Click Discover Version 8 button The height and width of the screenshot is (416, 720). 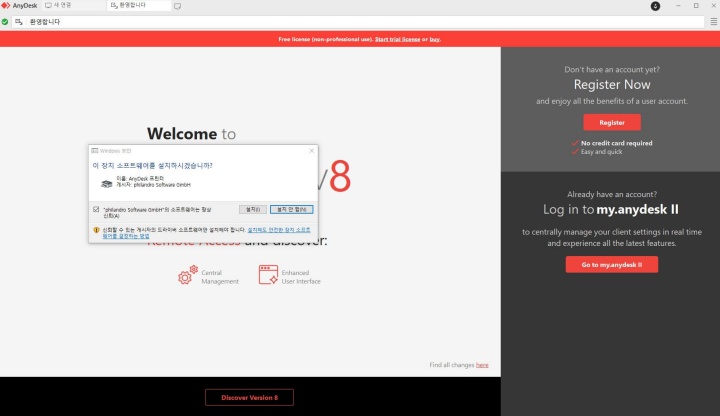[249, 398]
